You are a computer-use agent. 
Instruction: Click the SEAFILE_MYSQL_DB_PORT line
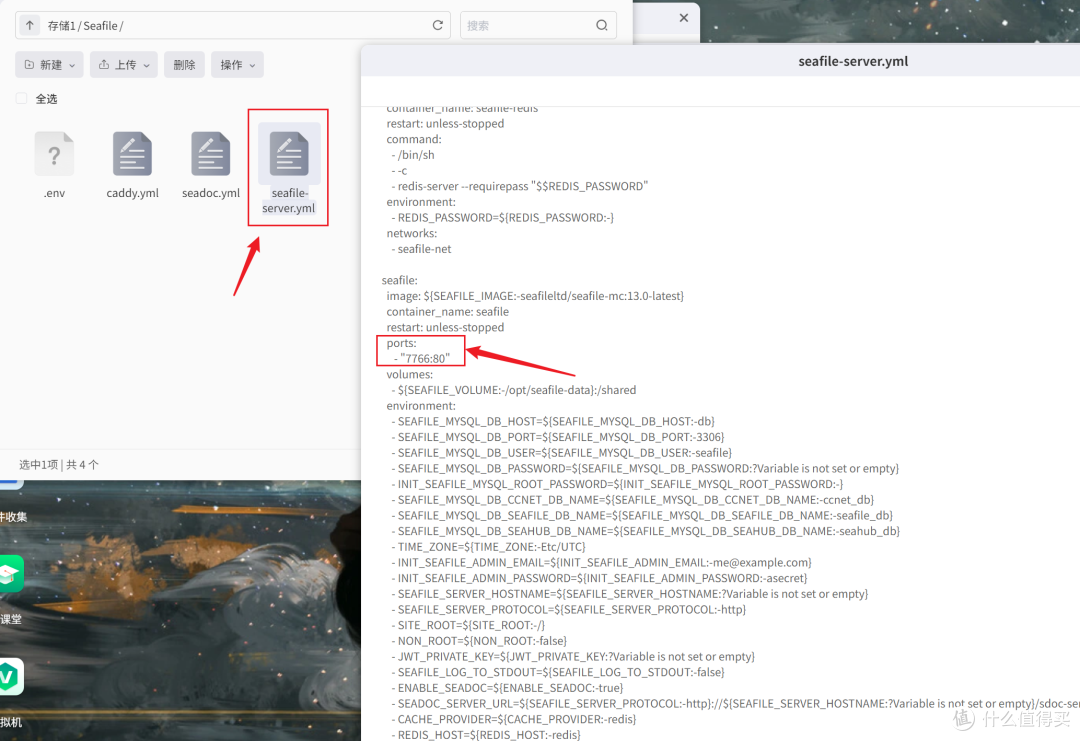click(558, 437)
